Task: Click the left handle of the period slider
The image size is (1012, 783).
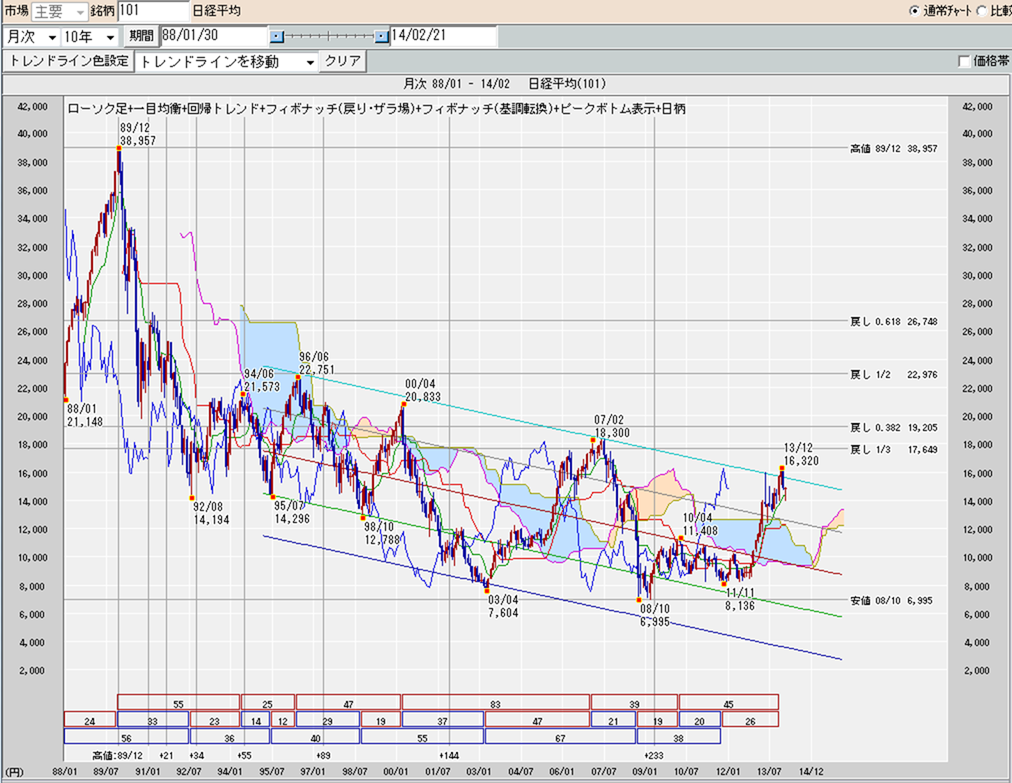Action: pyautogui.click(x=276, y=37)
